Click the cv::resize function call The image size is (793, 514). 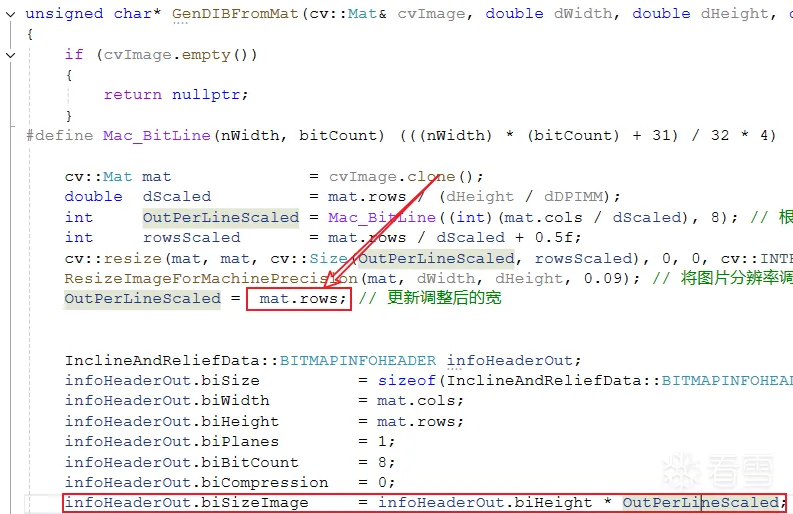[113, 259]
